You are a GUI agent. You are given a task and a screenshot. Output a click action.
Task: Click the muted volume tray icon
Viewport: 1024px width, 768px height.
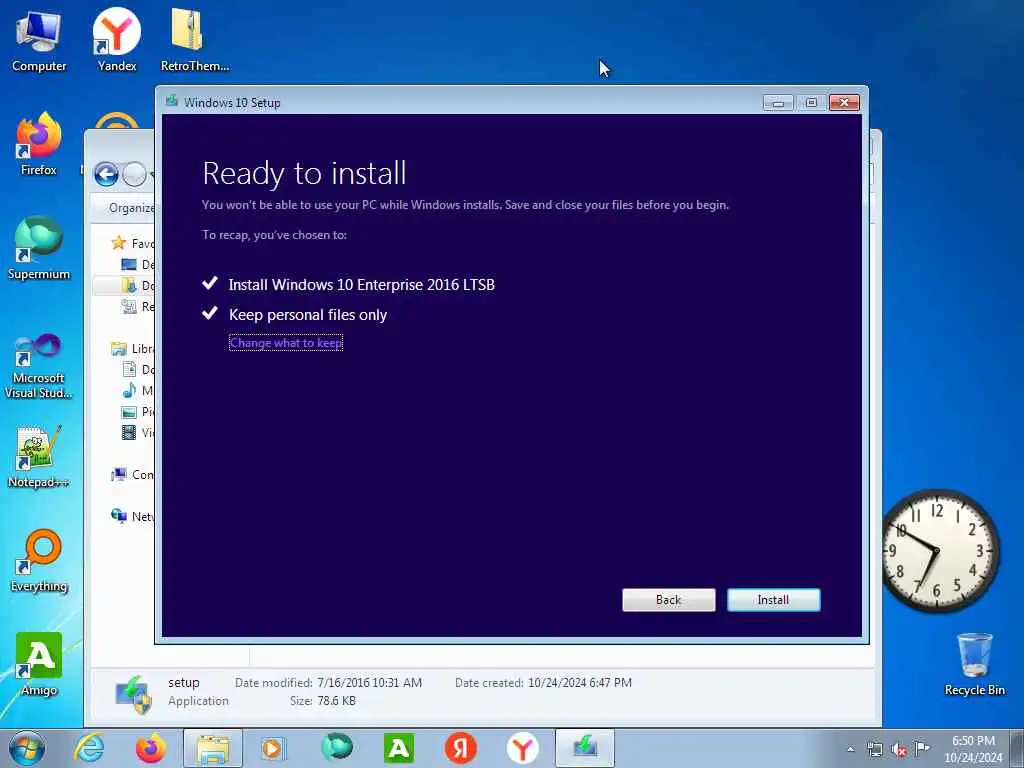pyautogui.click(x=899, y=749)
